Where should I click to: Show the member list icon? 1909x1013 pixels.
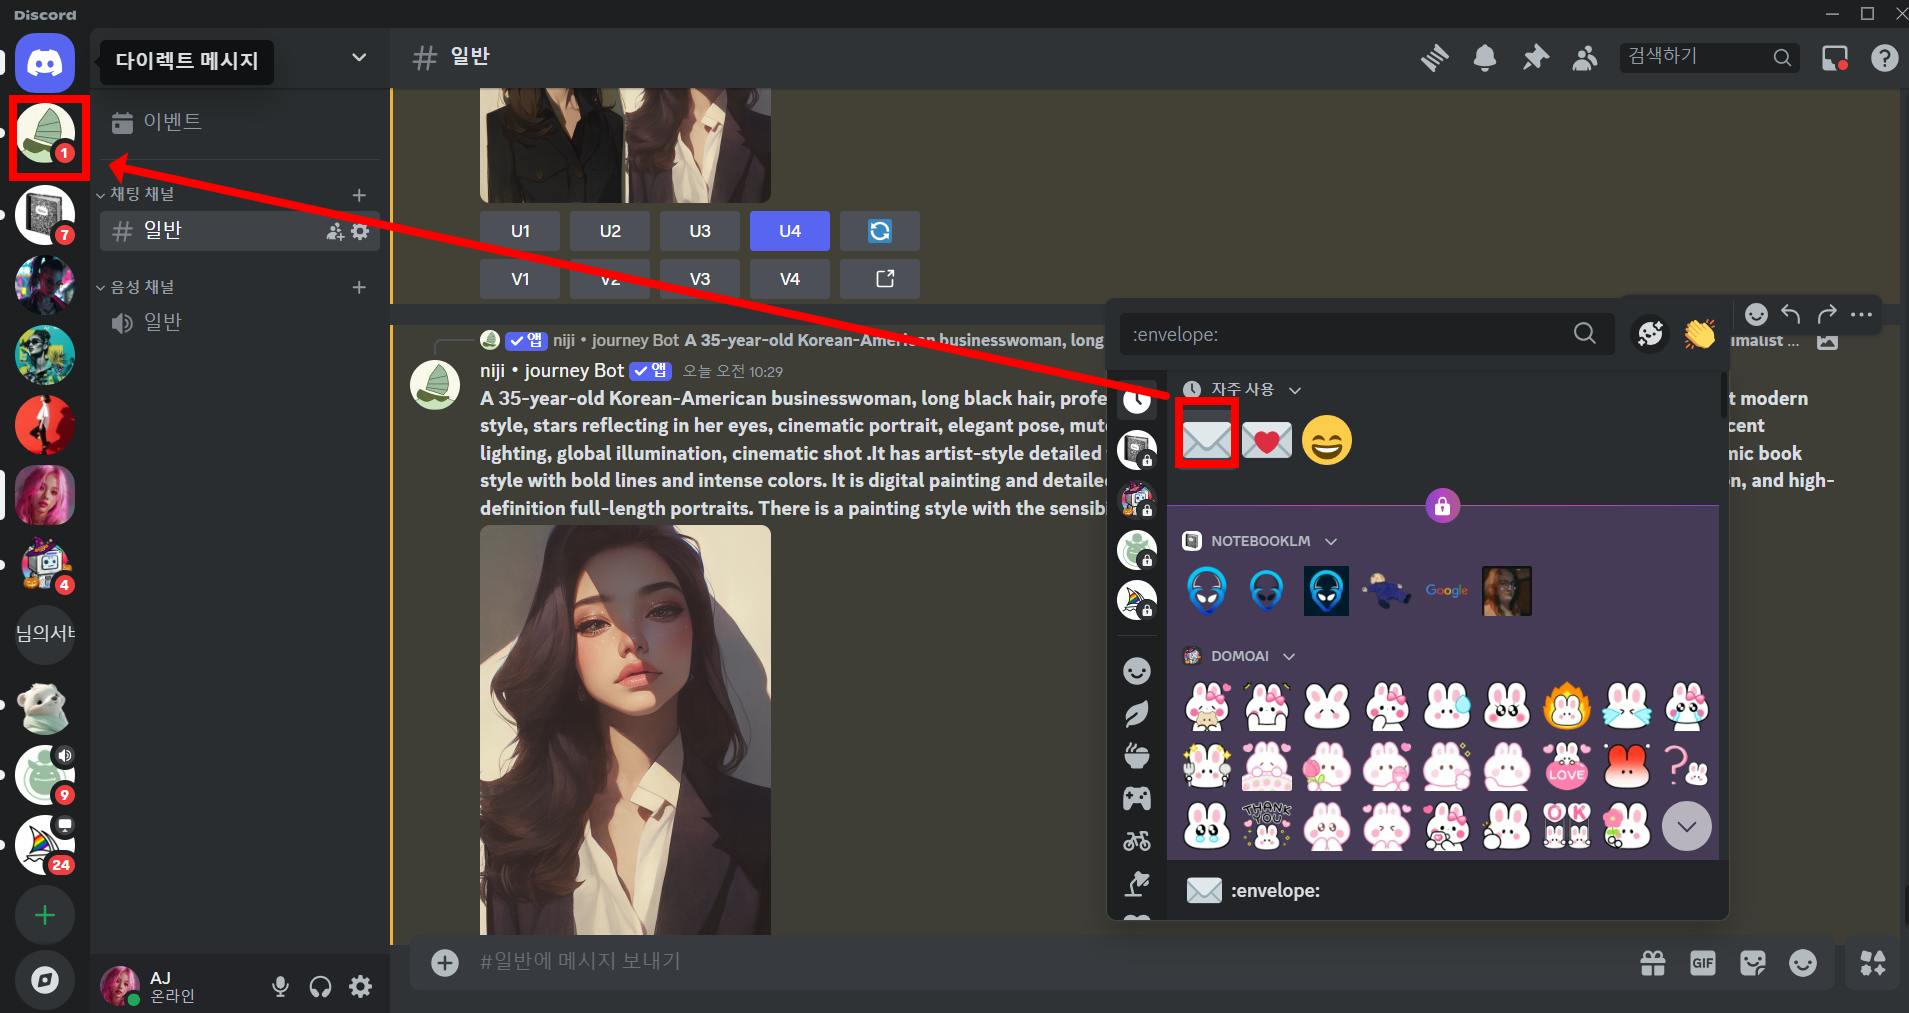[x=1585, y=58]
